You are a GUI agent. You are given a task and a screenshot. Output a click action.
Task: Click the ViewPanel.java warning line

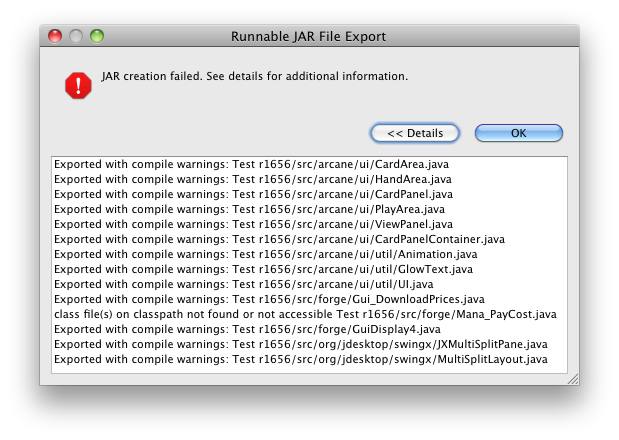point(253,224)
